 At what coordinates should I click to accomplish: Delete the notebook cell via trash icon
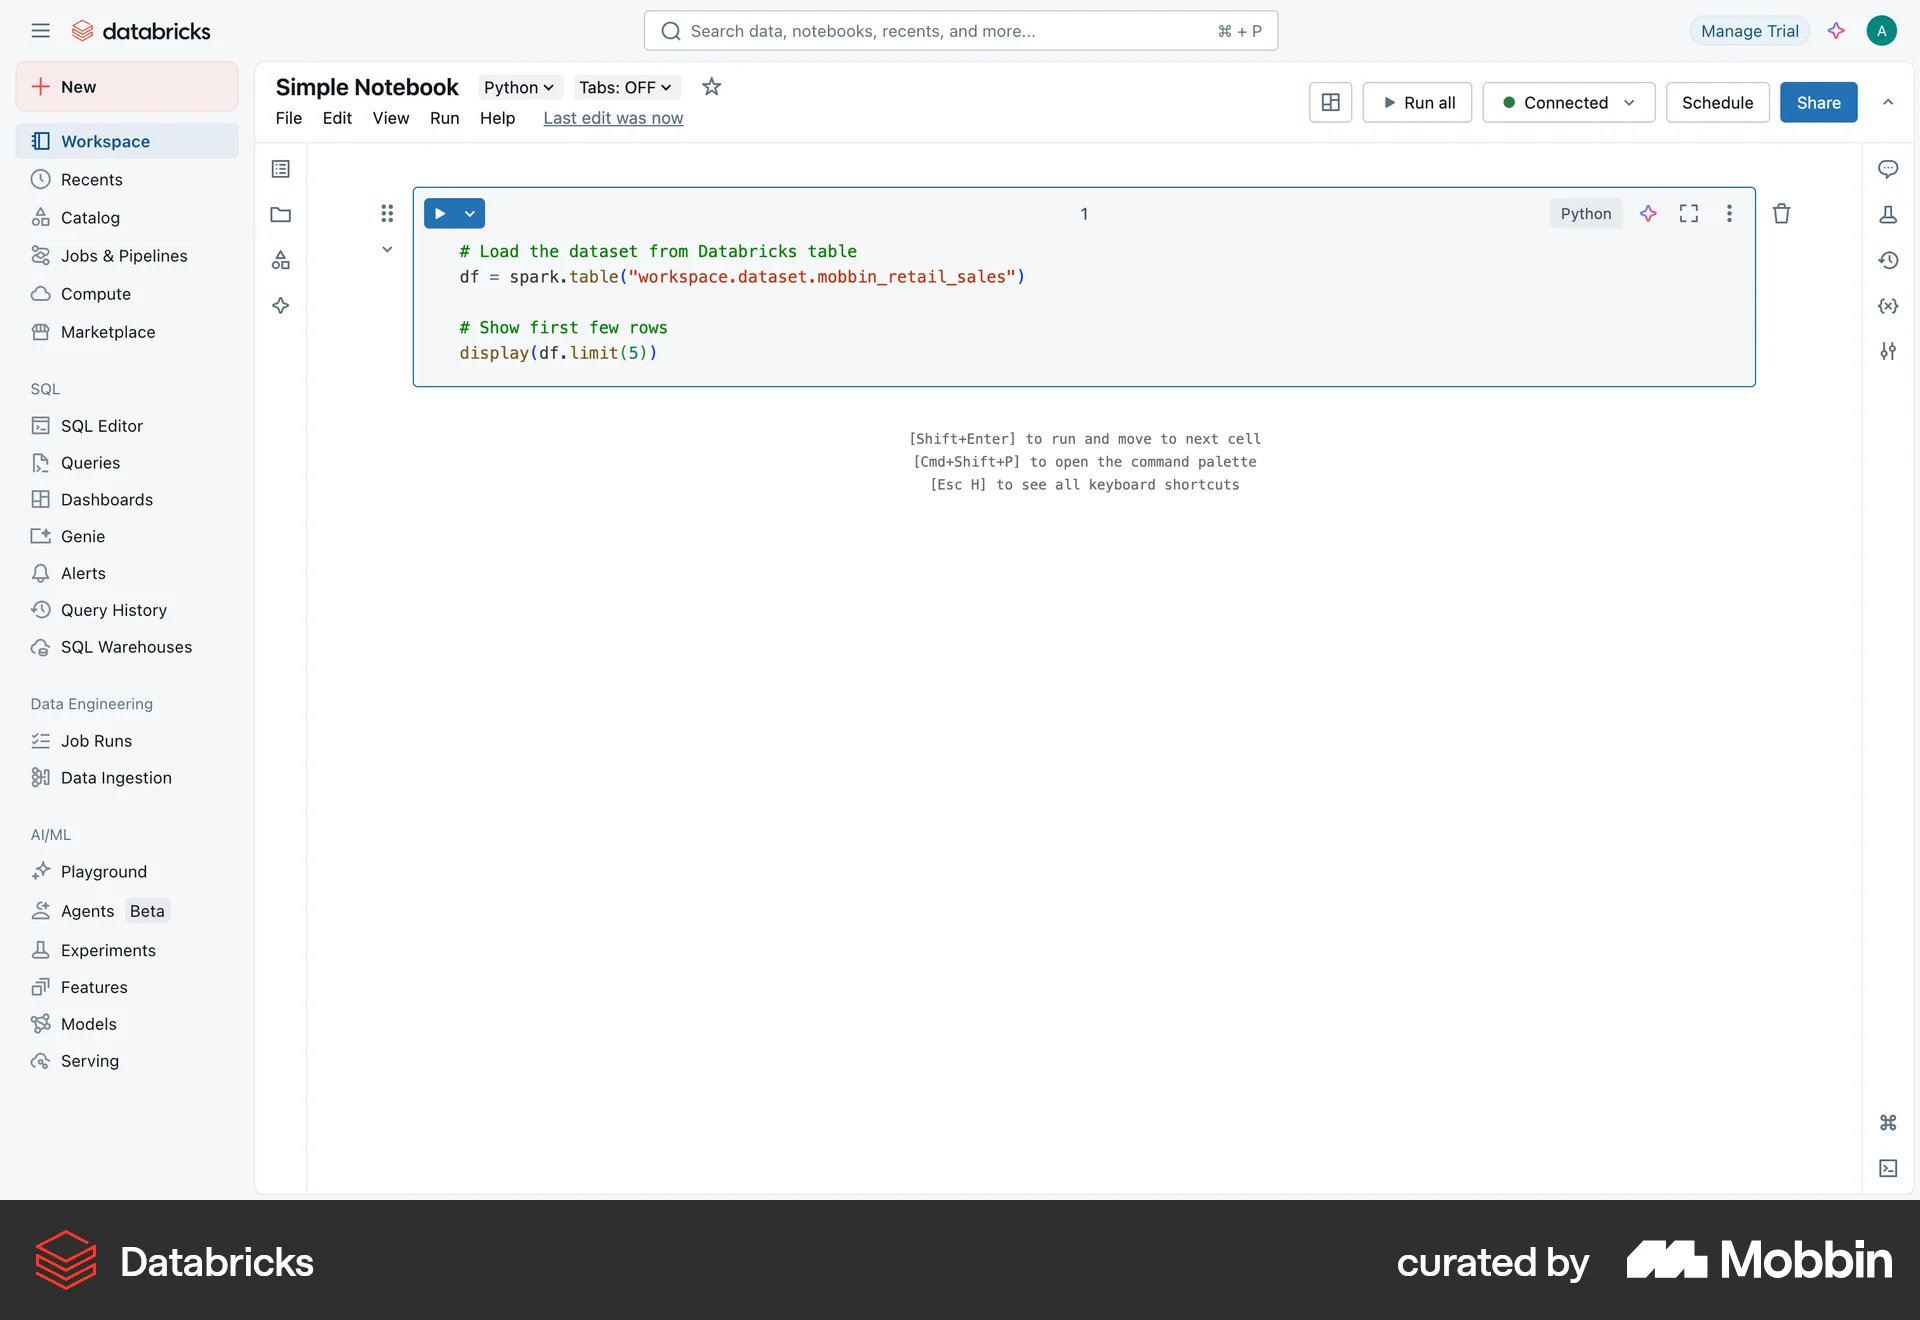1781,213
